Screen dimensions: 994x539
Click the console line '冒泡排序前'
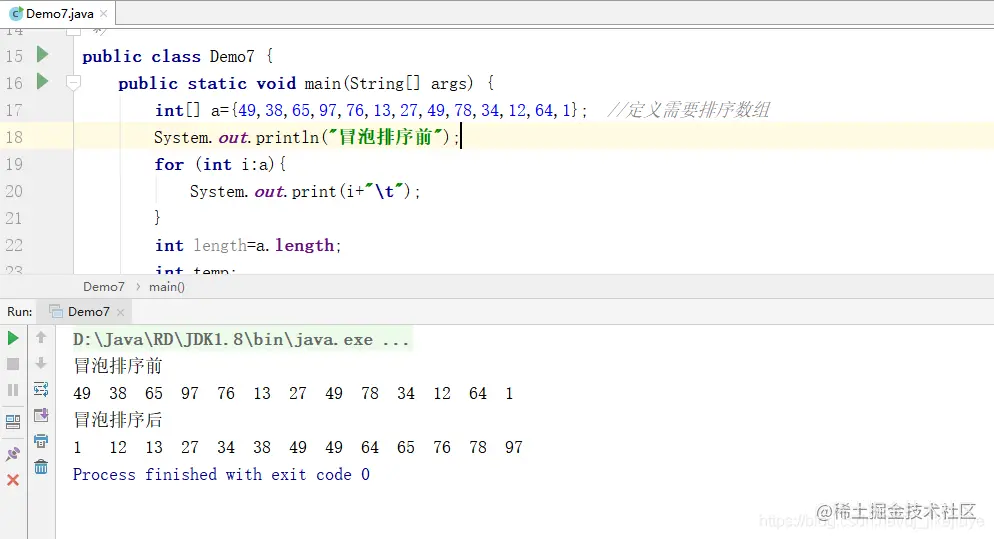(118, 366)
